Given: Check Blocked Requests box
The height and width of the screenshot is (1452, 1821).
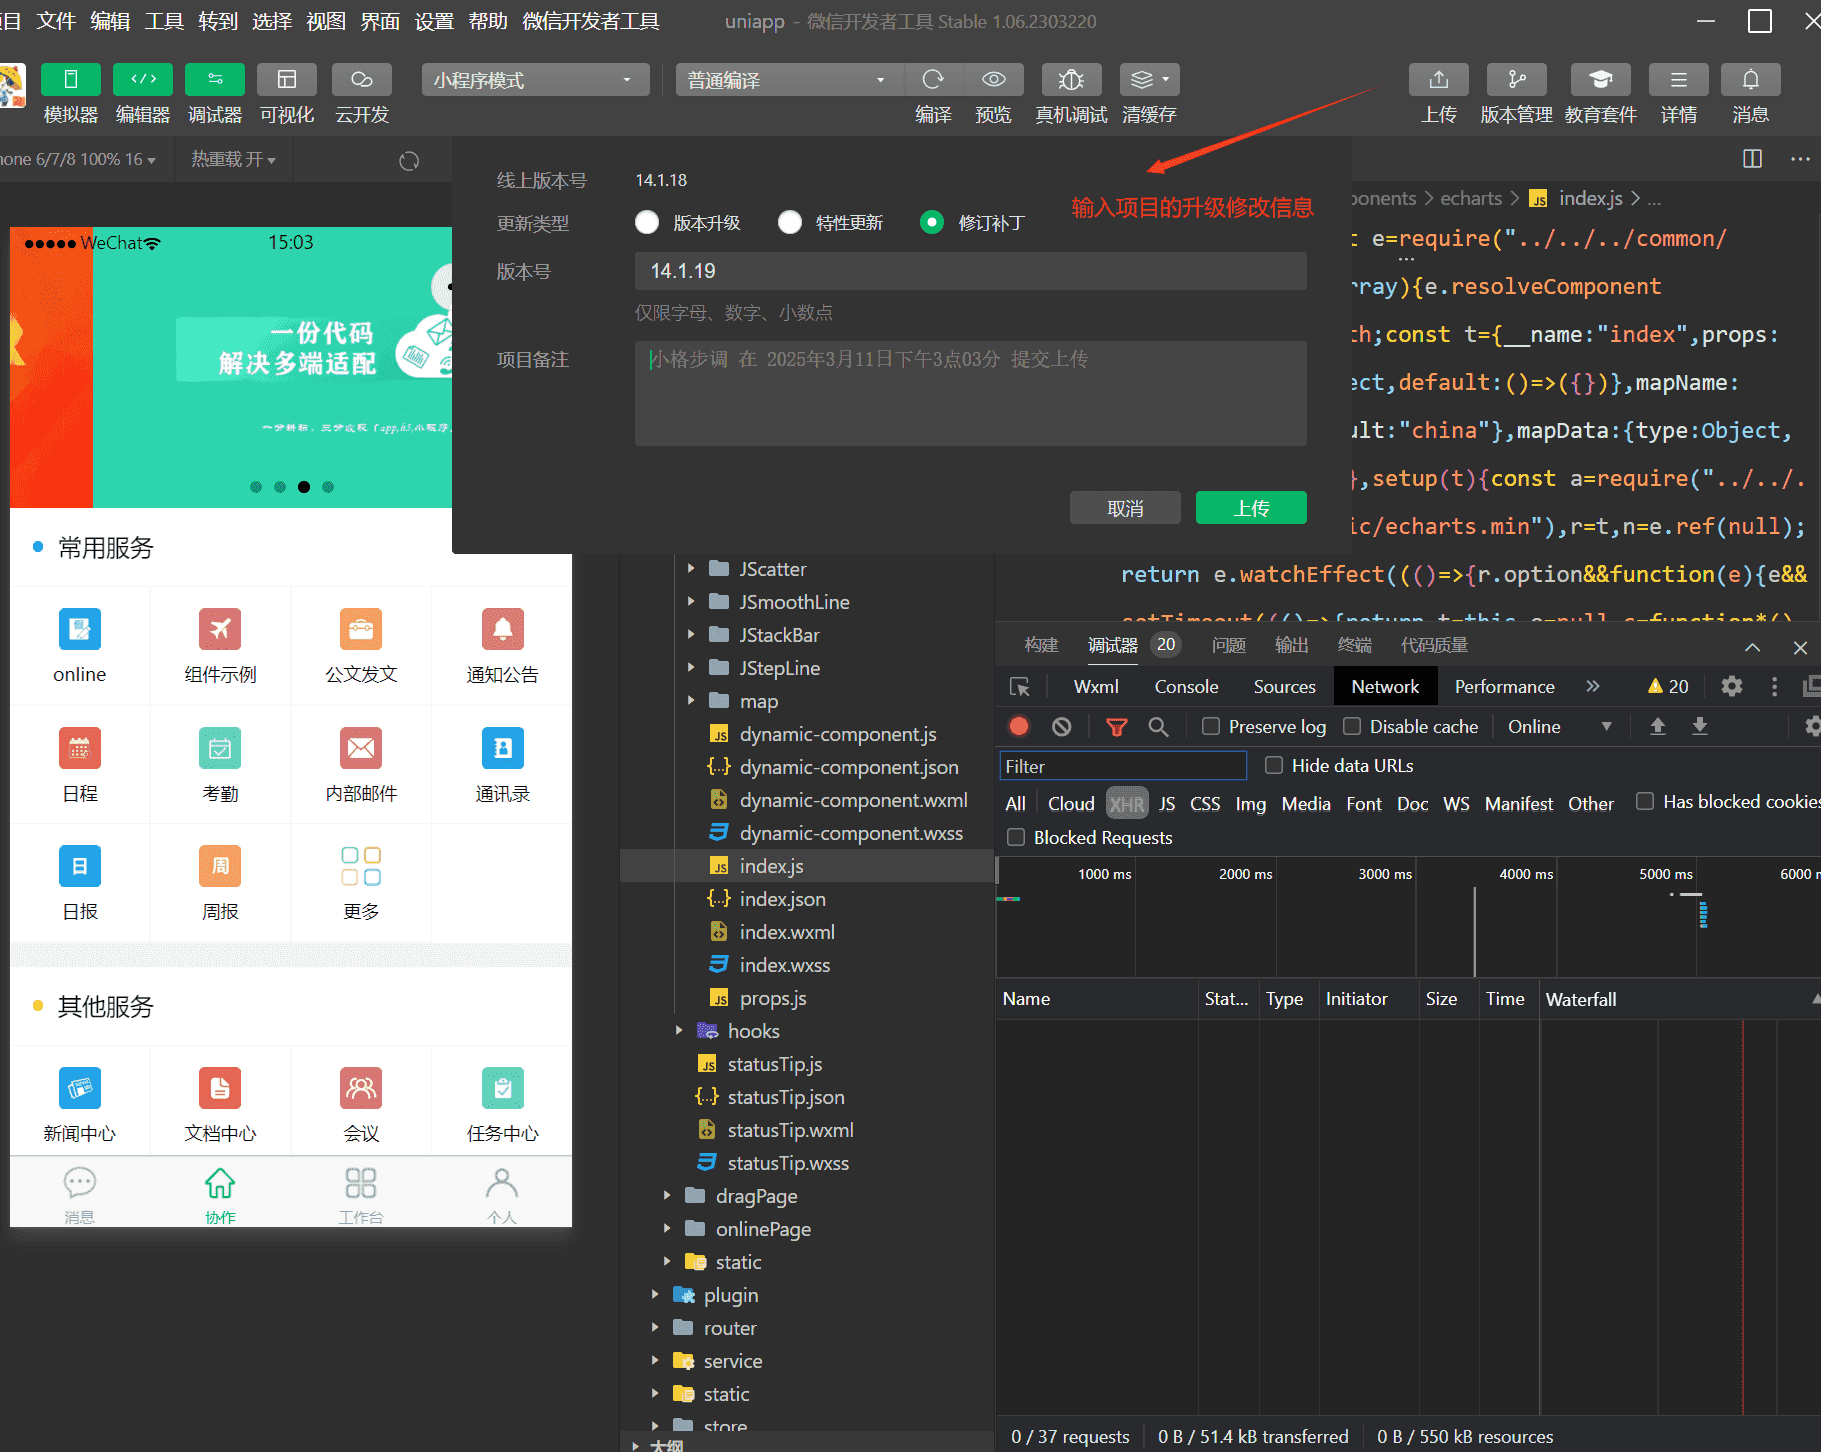Looking at the screenshot, I should 1016,837.
